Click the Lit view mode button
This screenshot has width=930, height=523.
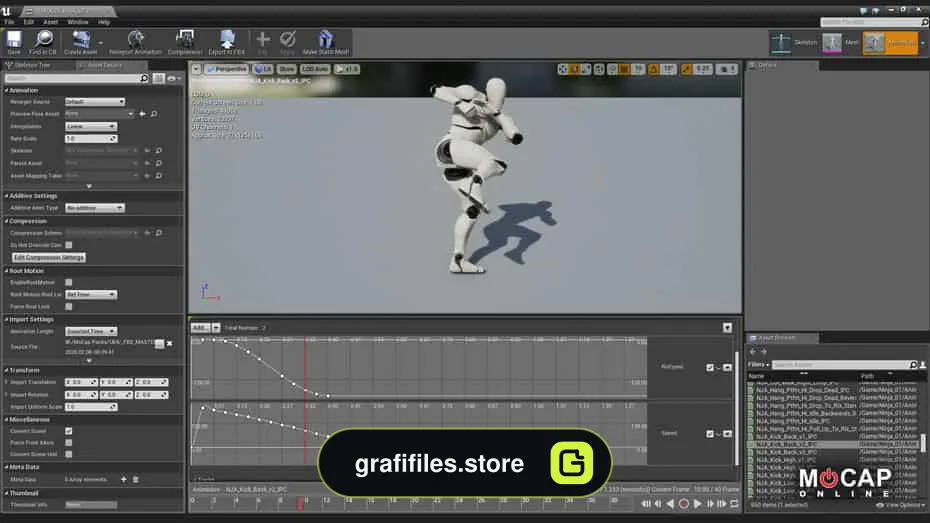click(x=263, y=69)
